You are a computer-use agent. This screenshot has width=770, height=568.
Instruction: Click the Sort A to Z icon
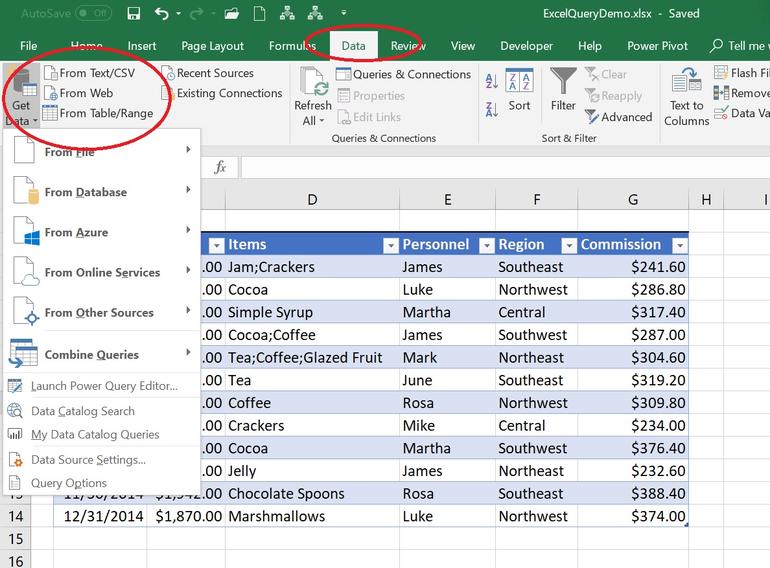[x=491, y=82]
